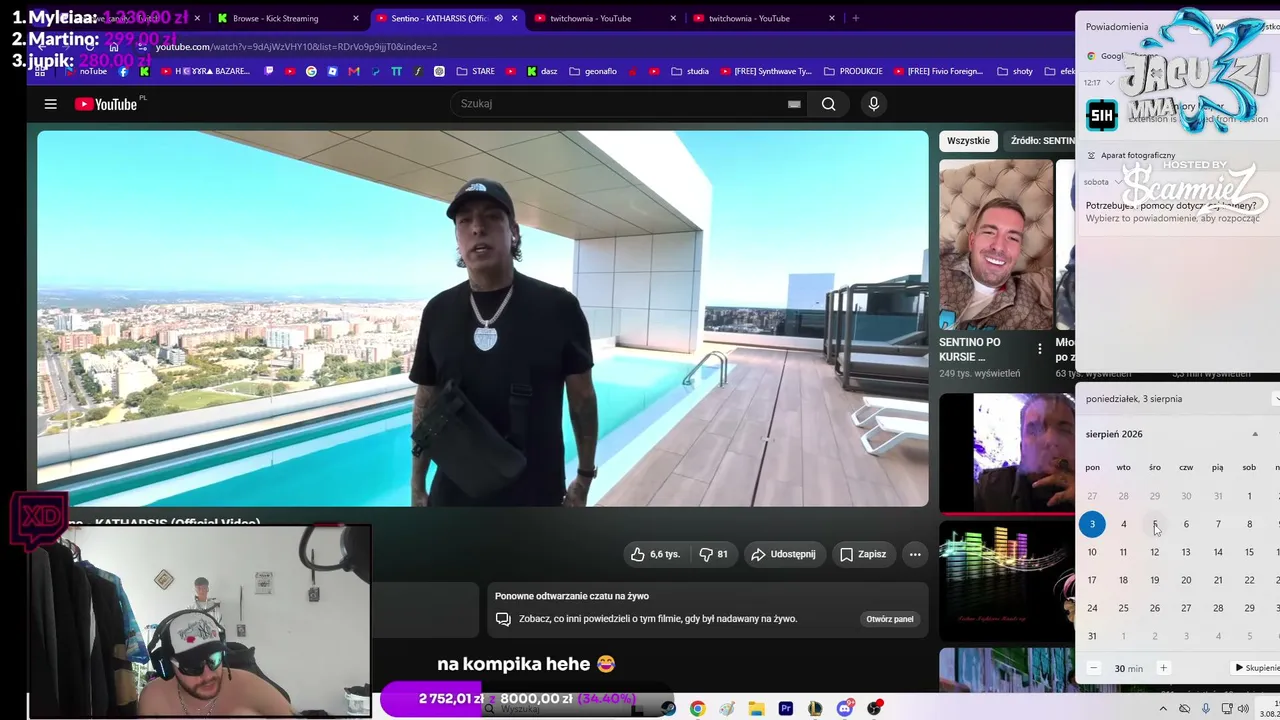Viewport: 1280px width, 720px height.
Task: Open the geonaflo bookmarks folder
Action: (593, 71)
